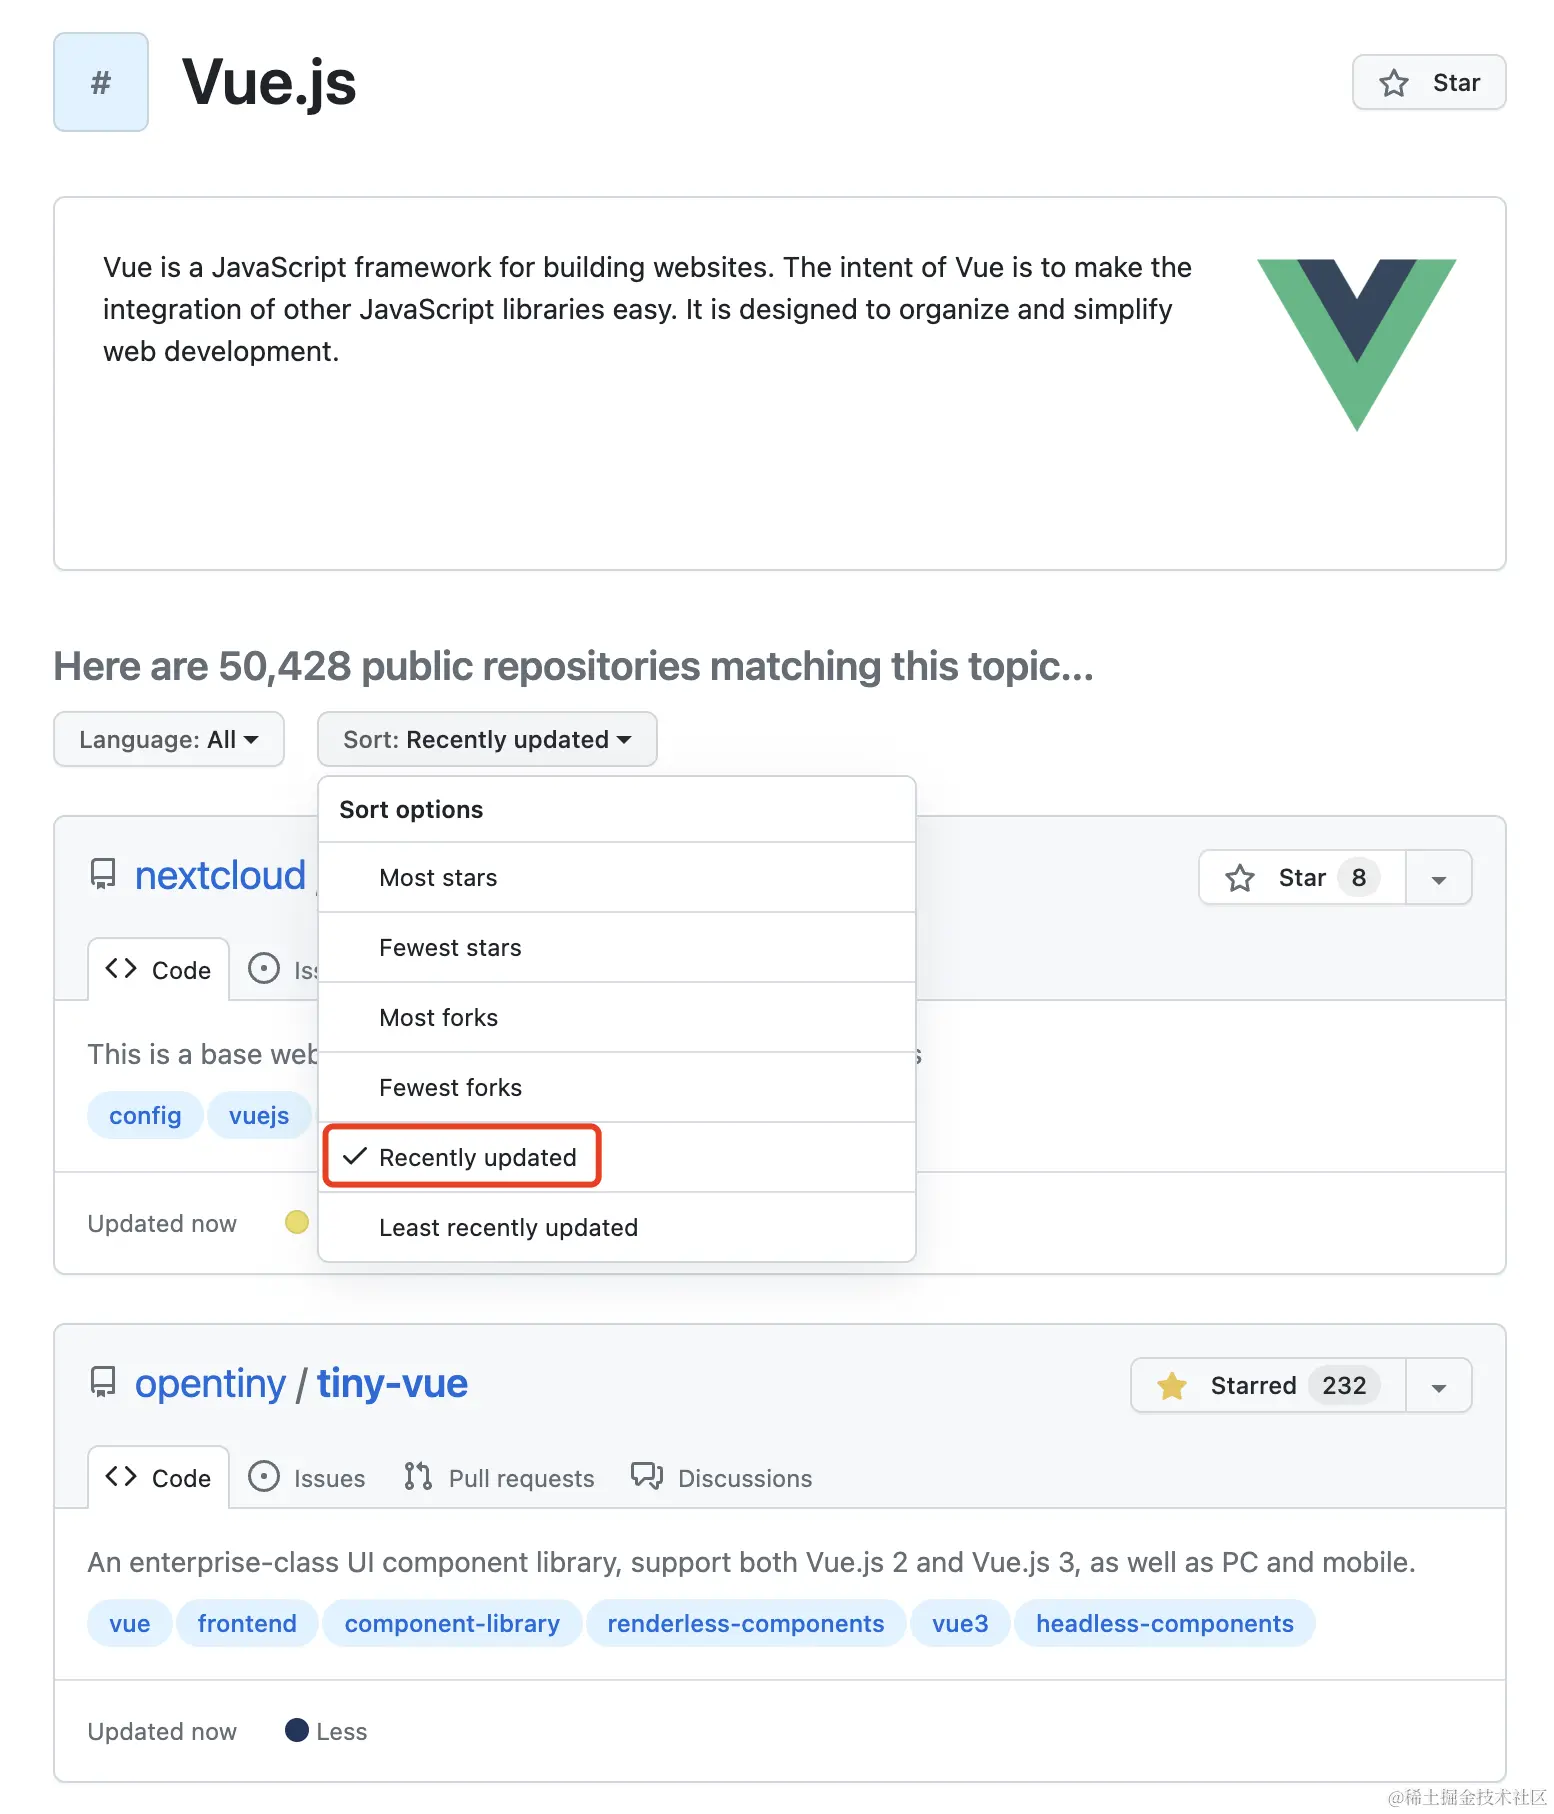This screenshot has height=1814, width=1554.
Task: Expand the caret next to Star 8
Action: point(1438,877)
